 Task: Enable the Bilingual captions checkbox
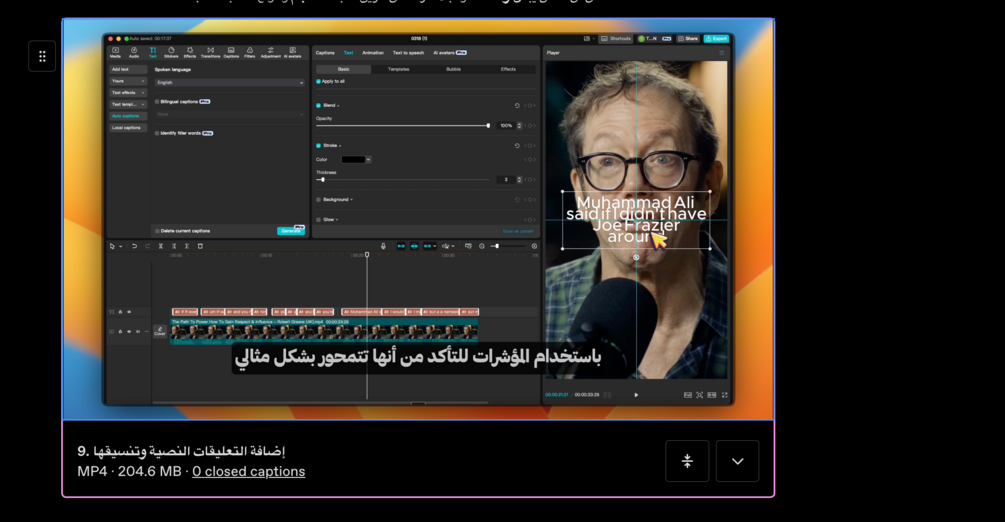pyautogui.click(x=157, y=101)
